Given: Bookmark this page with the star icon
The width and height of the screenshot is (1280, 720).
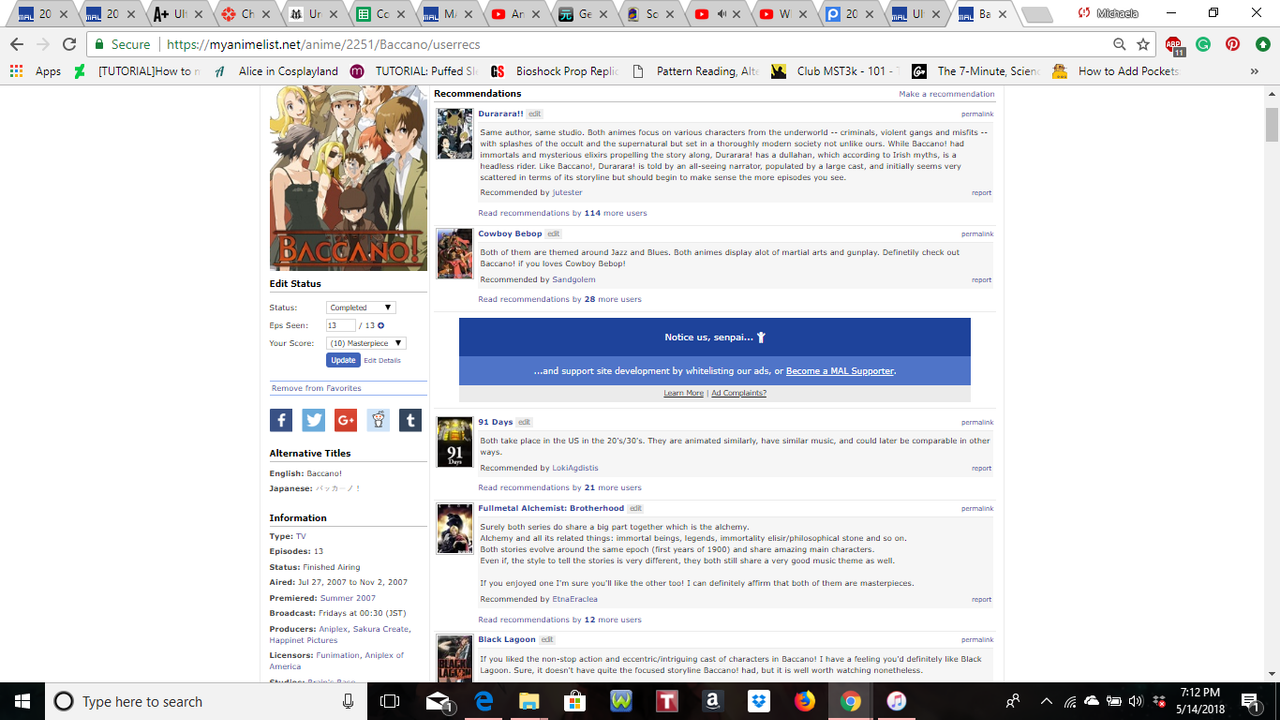Looking at the screenshot, I should point(1144,44).
